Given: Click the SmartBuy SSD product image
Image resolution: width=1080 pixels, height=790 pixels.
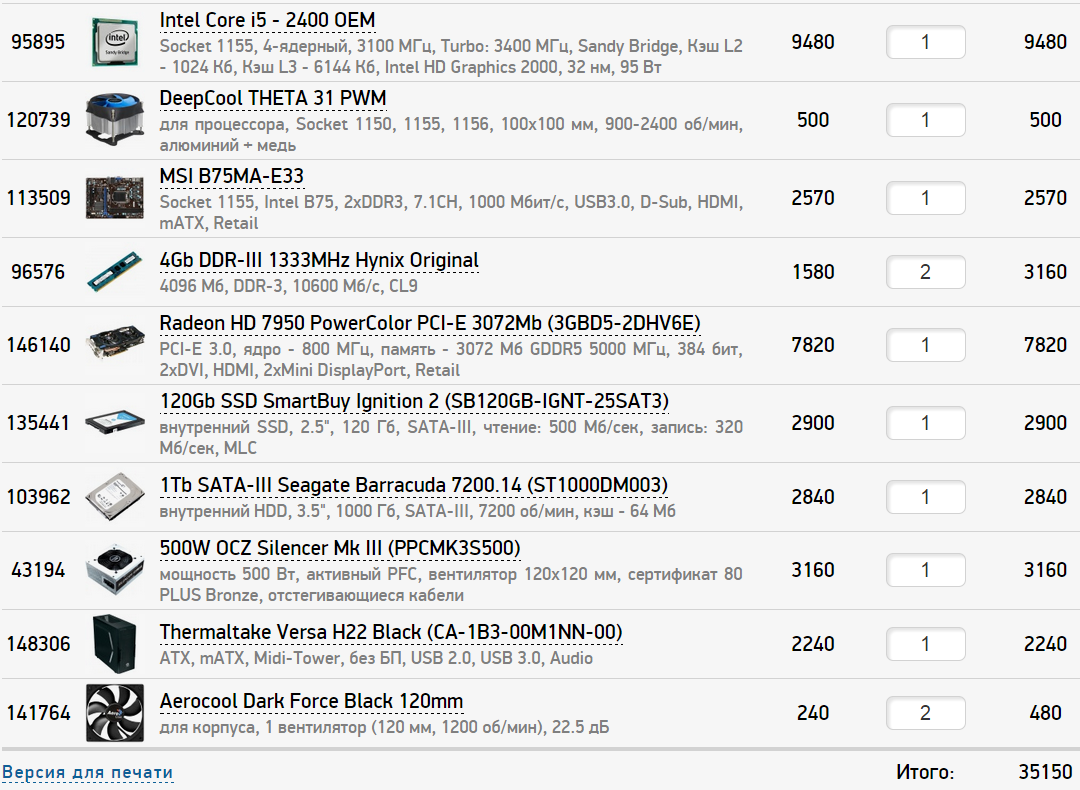Looking at the screenshot, I should [114, 423].
